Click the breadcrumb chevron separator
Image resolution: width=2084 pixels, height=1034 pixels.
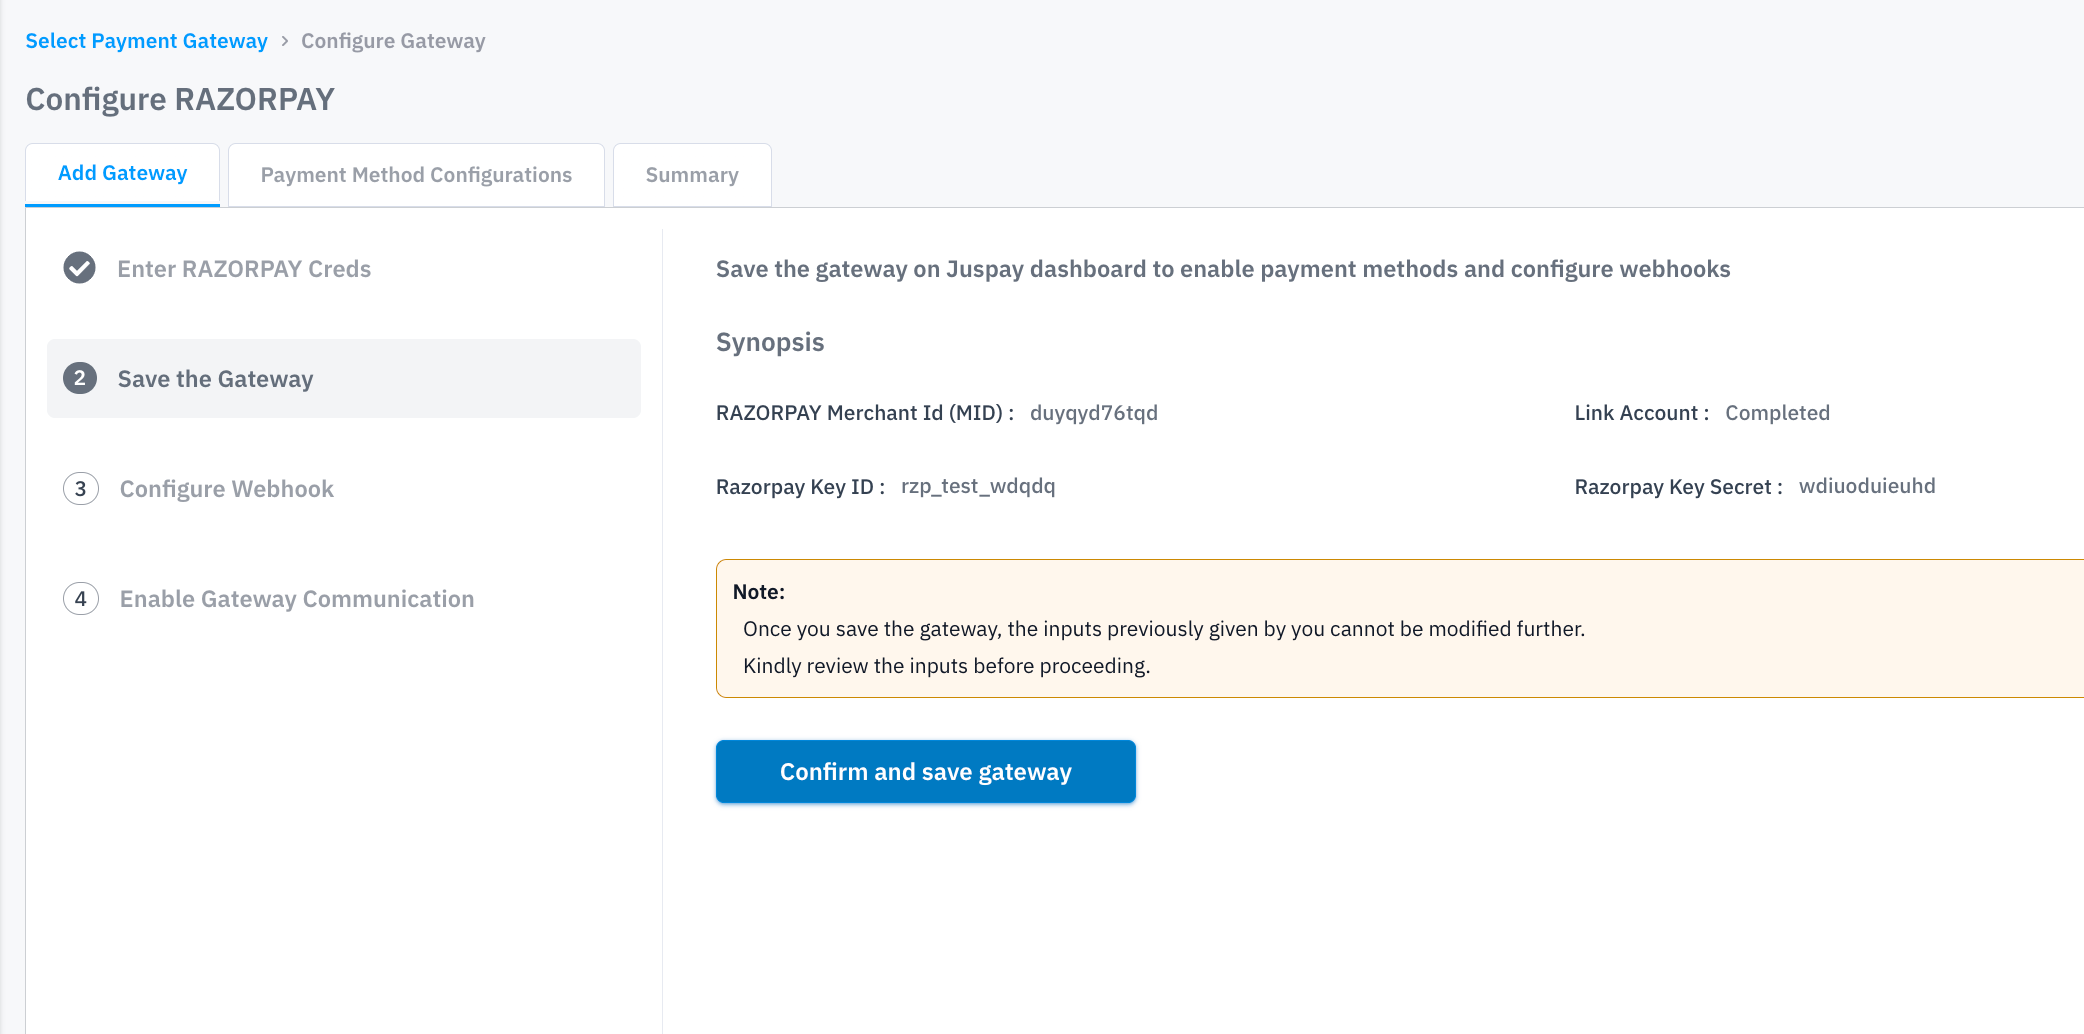pos(285,41)
